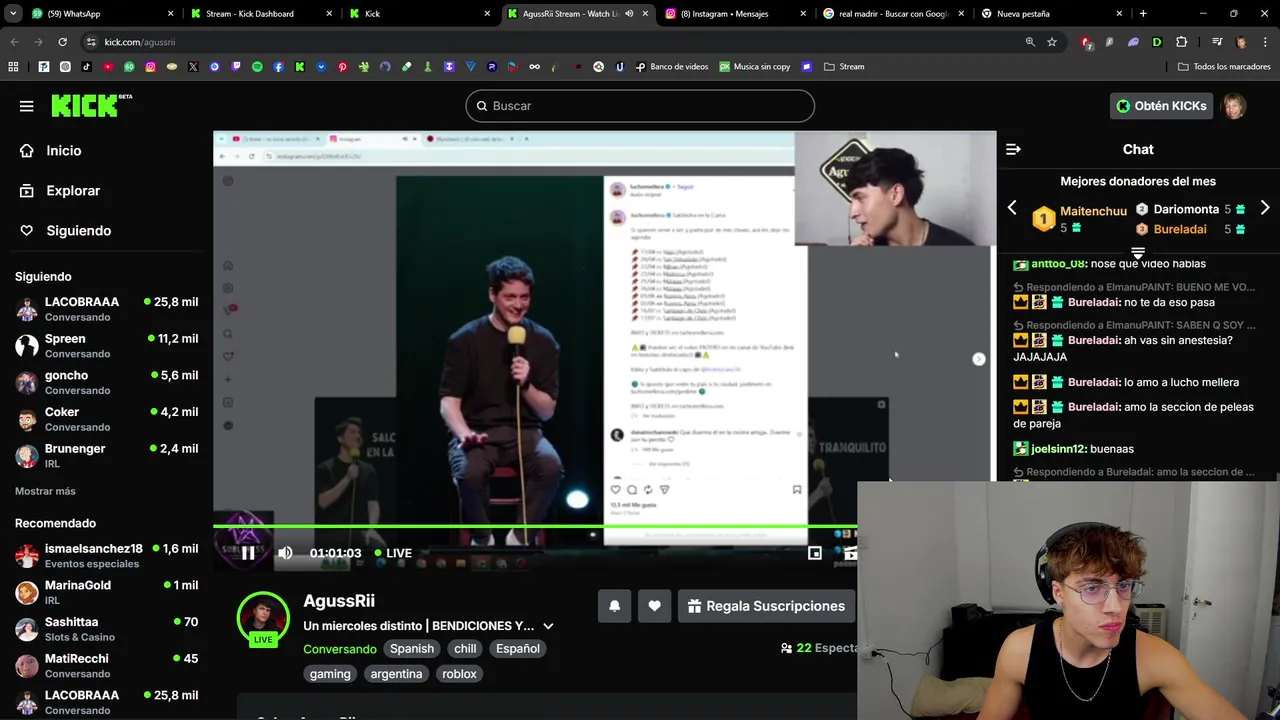The height and width of the screenshot is (720, 1280).
Task: Toggle mini player mode icon
Action: [815, 553]
